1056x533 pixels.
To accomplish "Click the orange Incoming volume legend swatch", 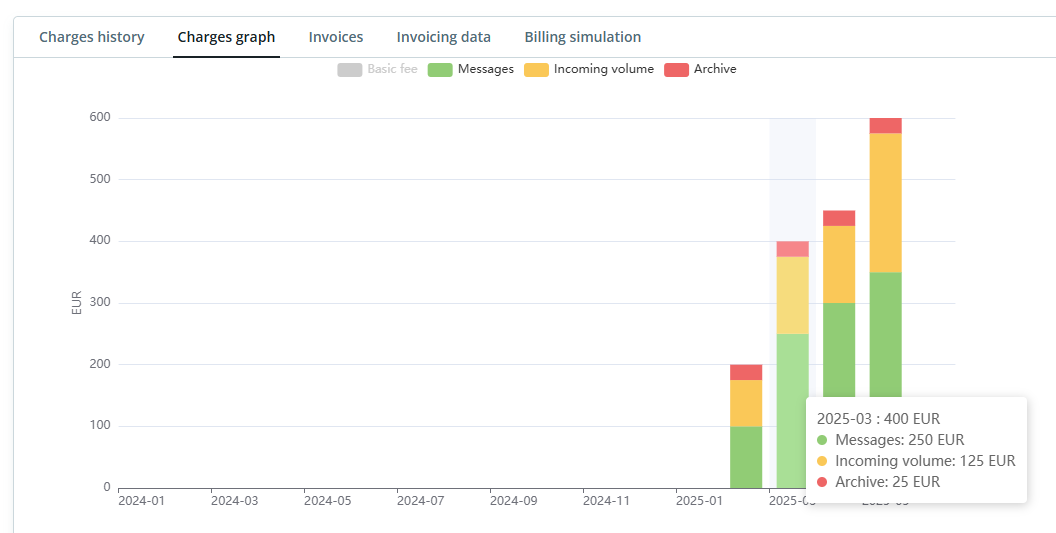I will (536, 69).
